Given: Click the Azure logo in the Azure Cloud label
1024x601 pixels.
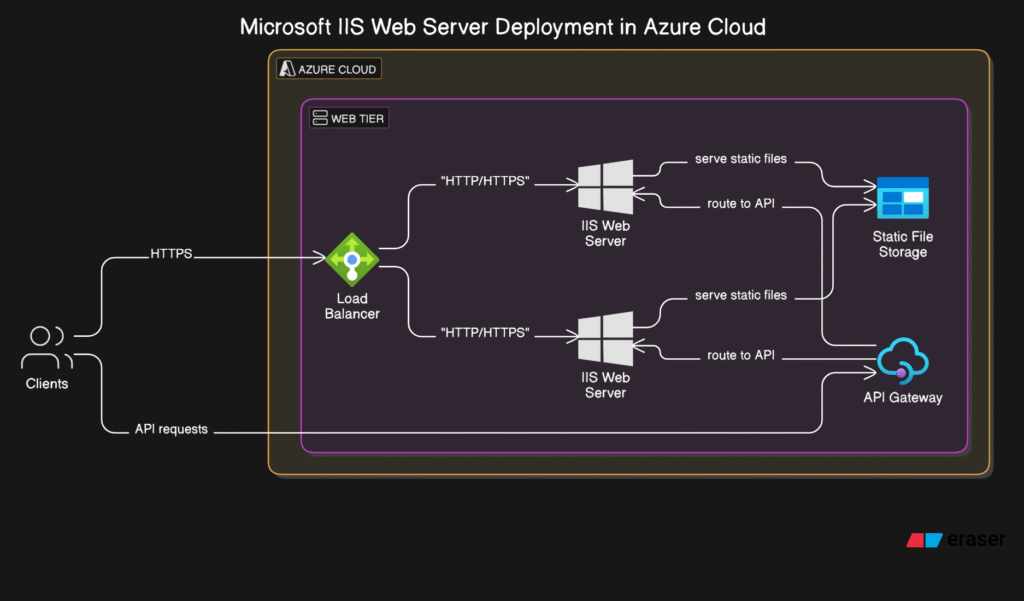Looking at the screenshot, I should [x=287, y=69].
